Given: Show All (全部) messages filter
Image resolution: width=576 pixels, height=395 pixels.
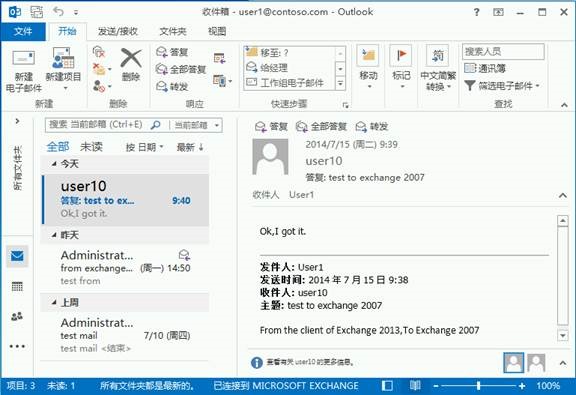Looking at the screenshot, I should click(58, 147).
